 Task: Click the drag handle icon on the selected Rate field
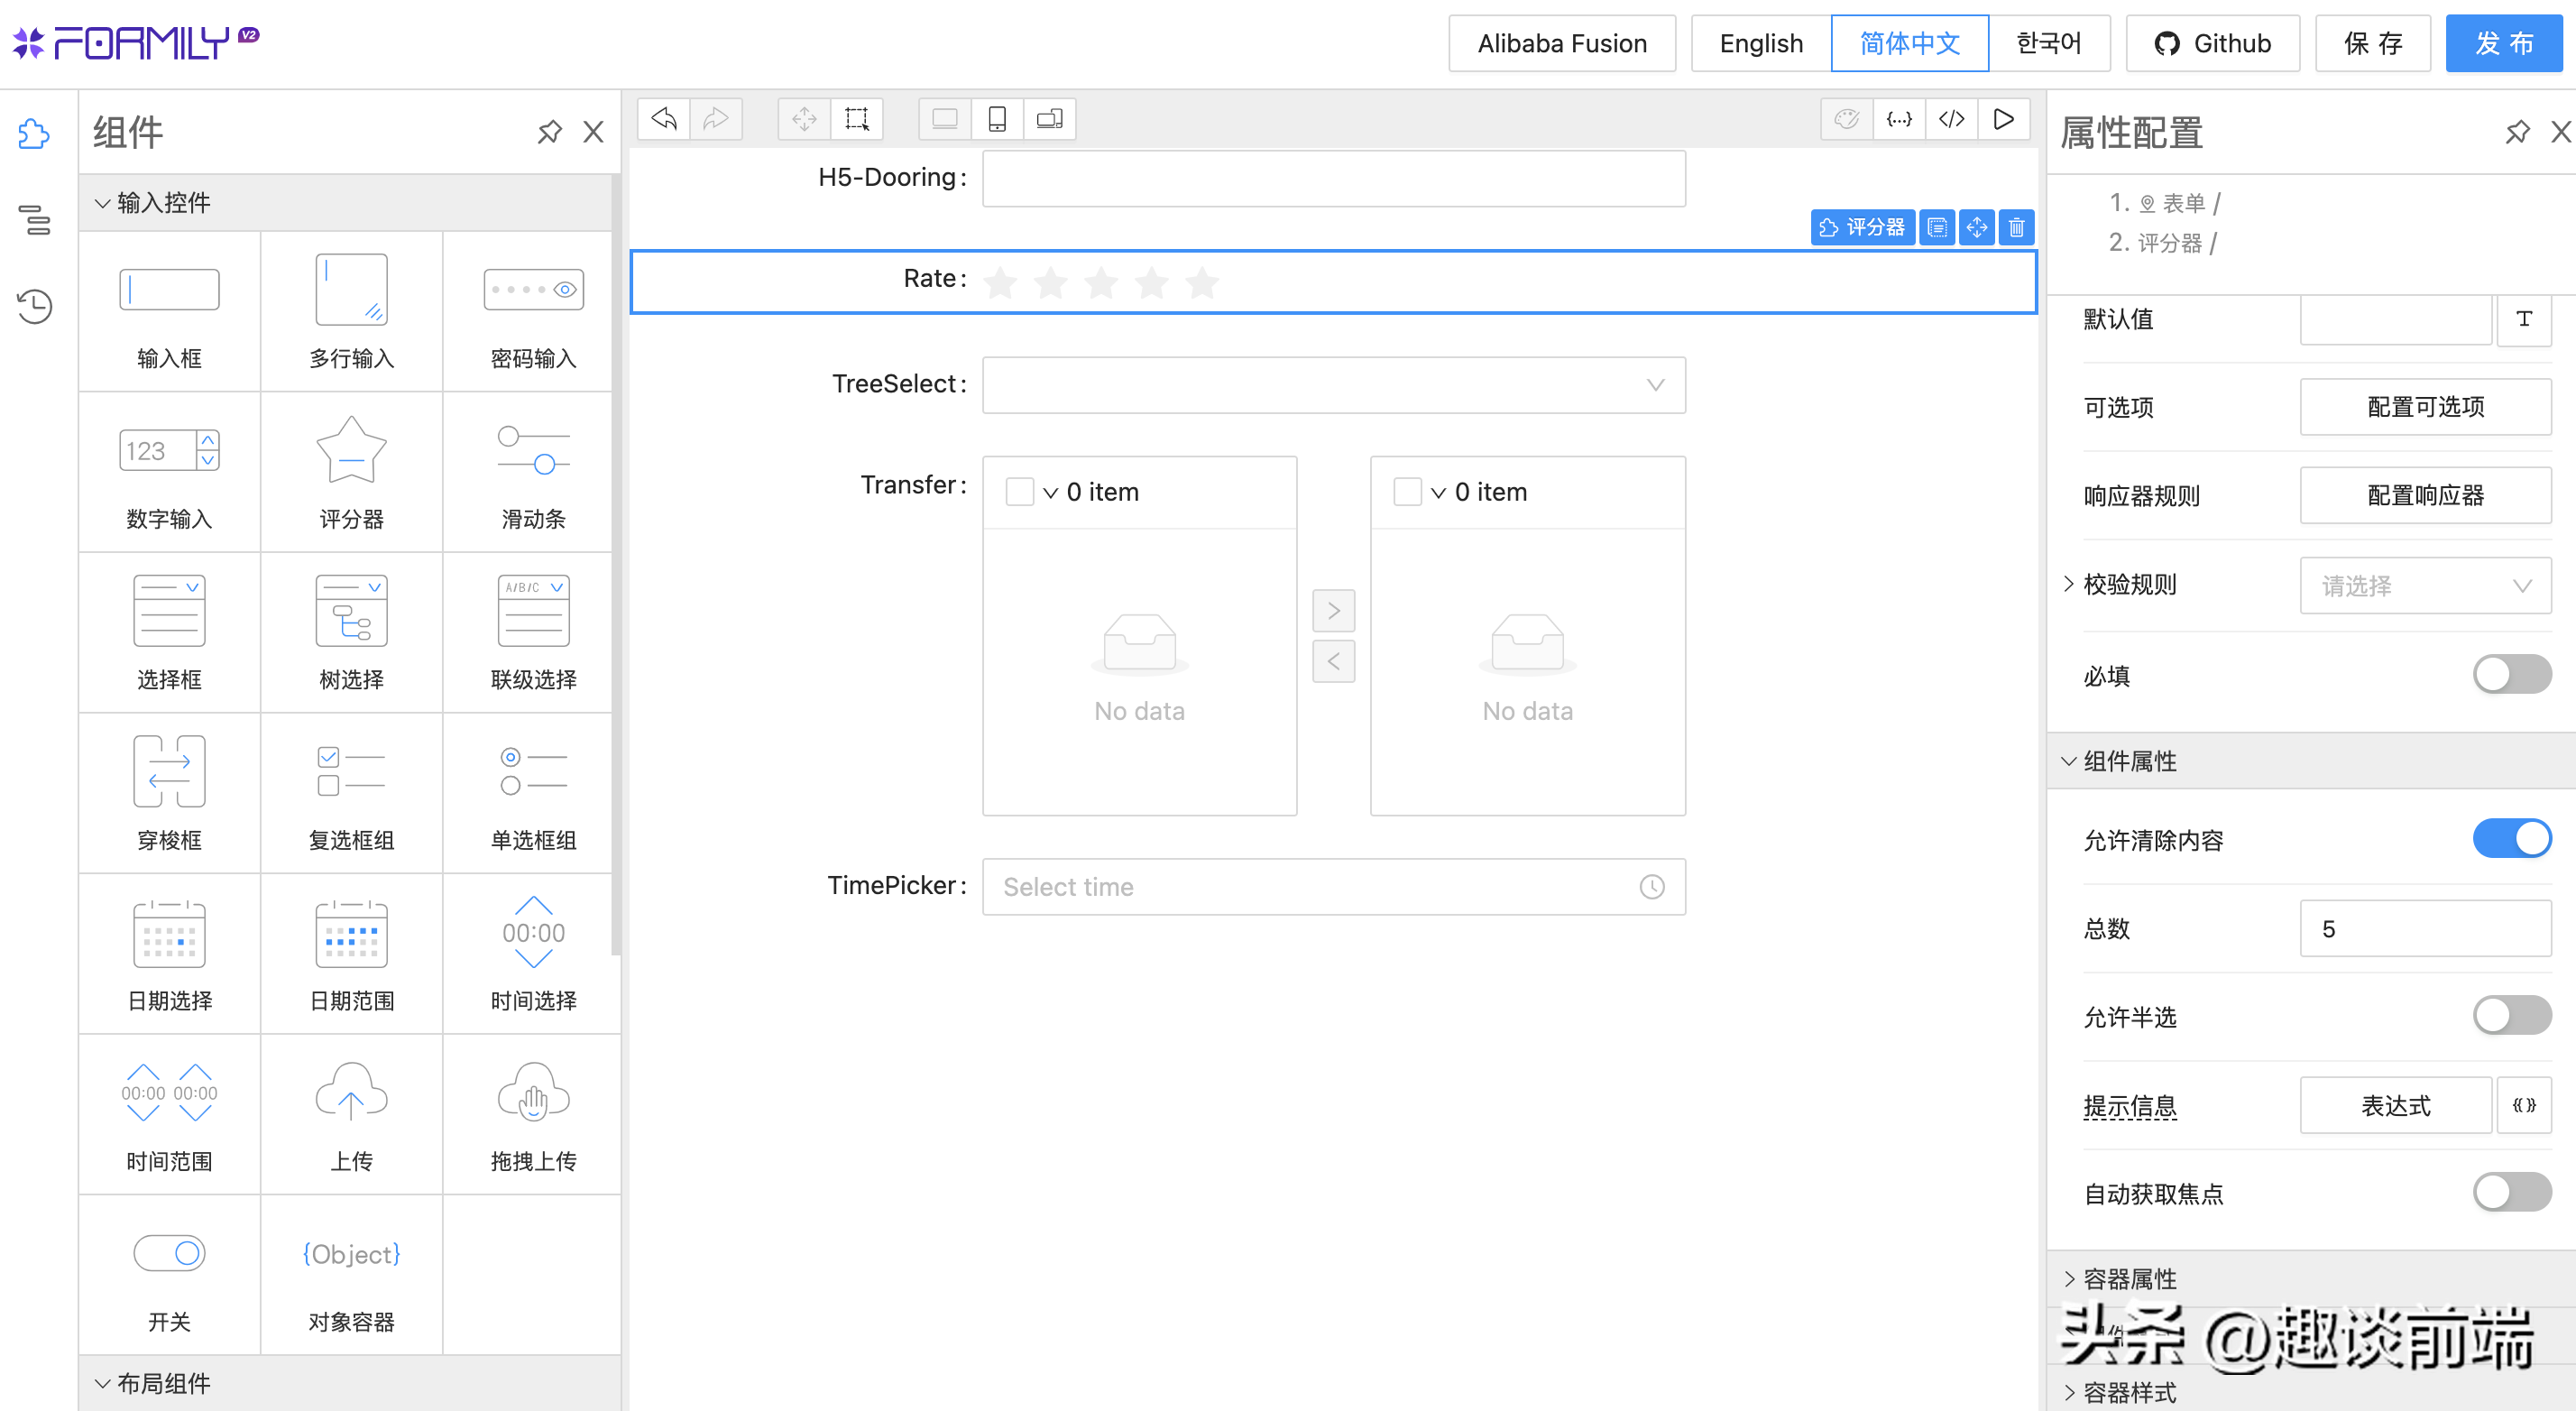pyautogui.click(x=1977, y=228)
